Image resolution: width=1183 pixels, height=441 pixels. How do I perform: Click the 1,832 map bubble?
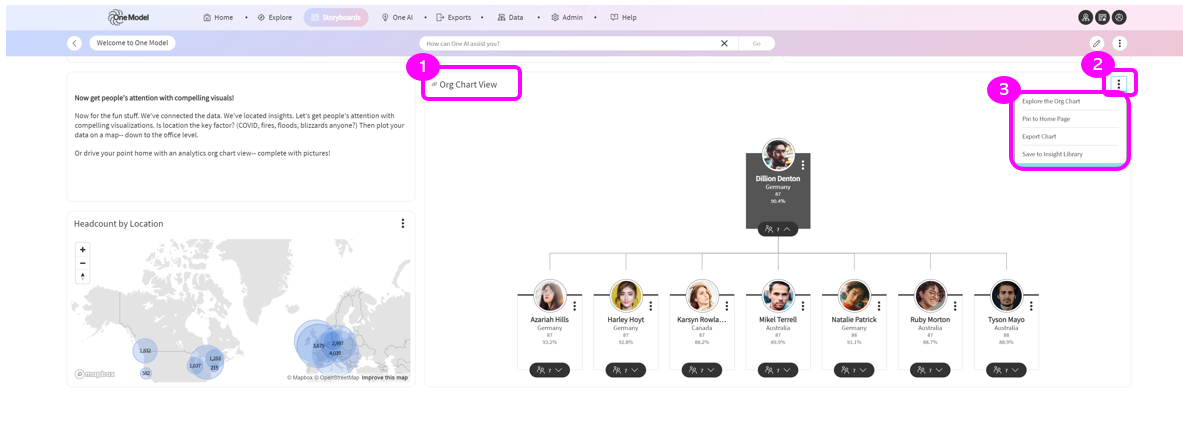coord(146,351)
